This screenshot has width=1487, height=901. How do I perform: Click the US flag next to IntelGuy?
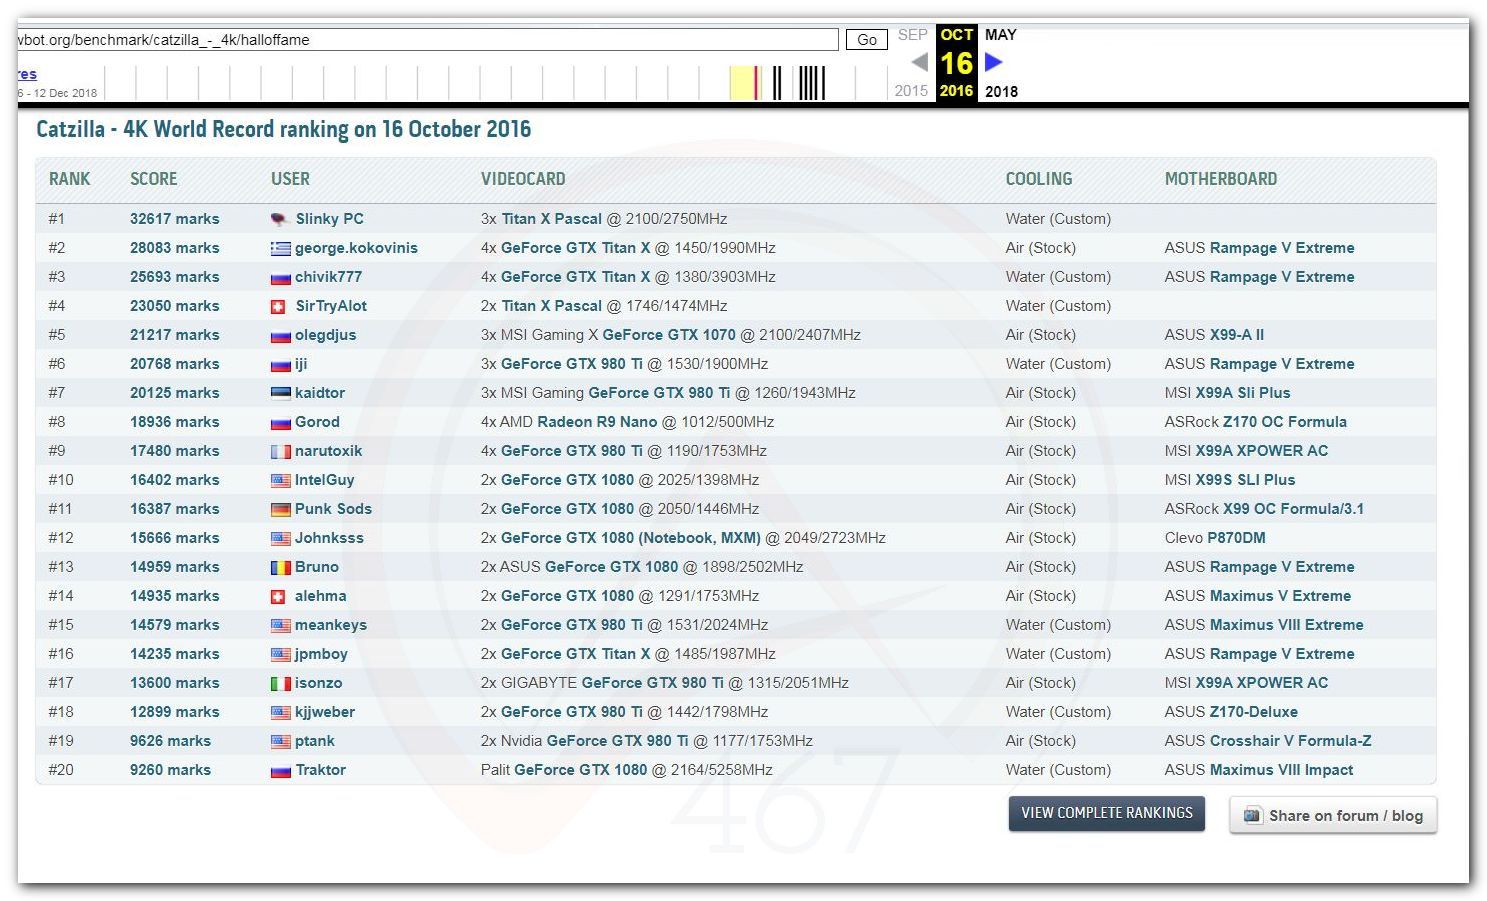(x=280, y=480)
